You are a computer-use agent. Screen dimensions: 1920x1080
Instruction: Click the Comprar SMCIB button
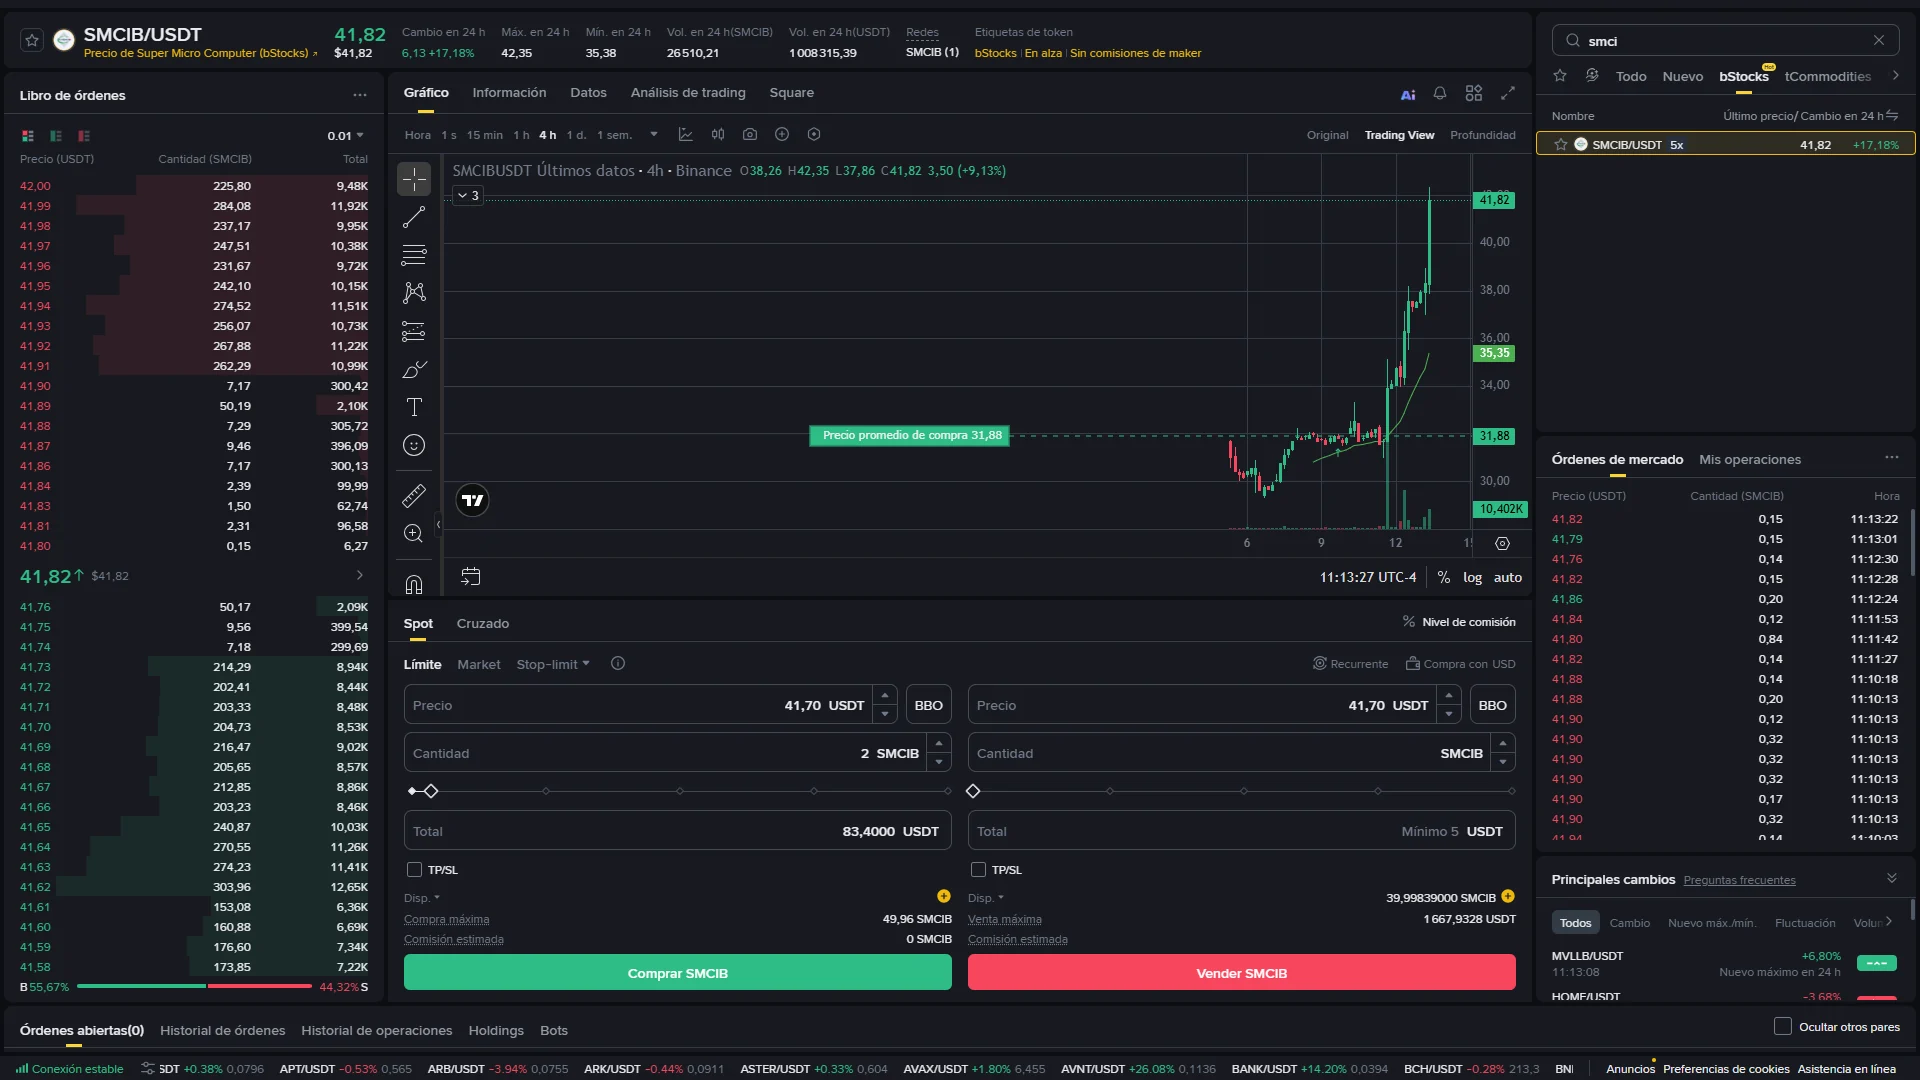(678, 972)
